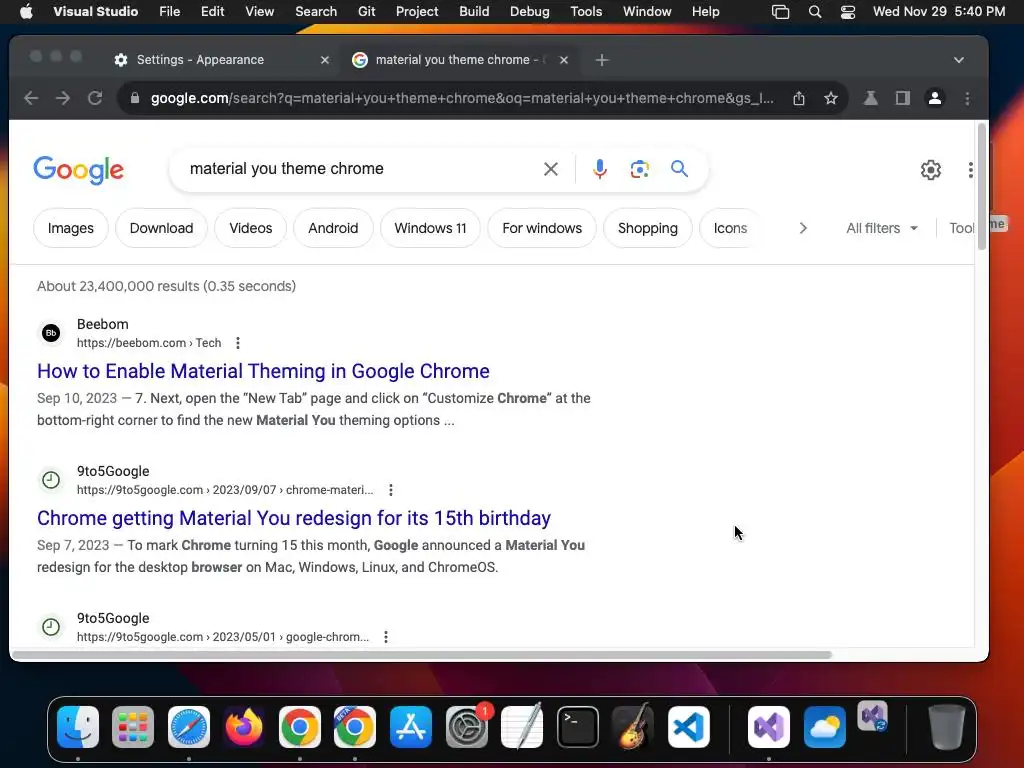Click the blue magnifier search button
The width and height of the screenshot is (1024, 768).
pyautogui.click(x=679, y=169)
